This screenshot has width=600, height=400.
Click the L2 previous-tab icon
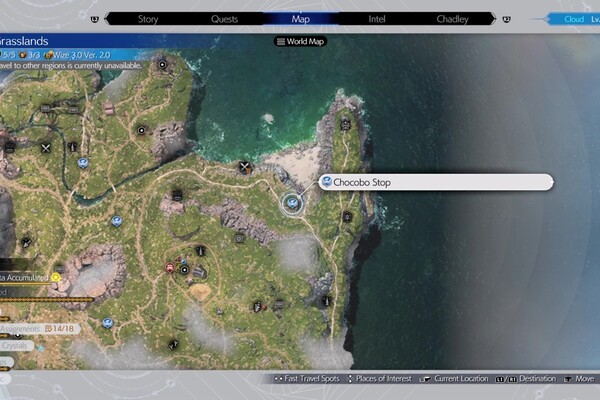click(x=95, y=19)
